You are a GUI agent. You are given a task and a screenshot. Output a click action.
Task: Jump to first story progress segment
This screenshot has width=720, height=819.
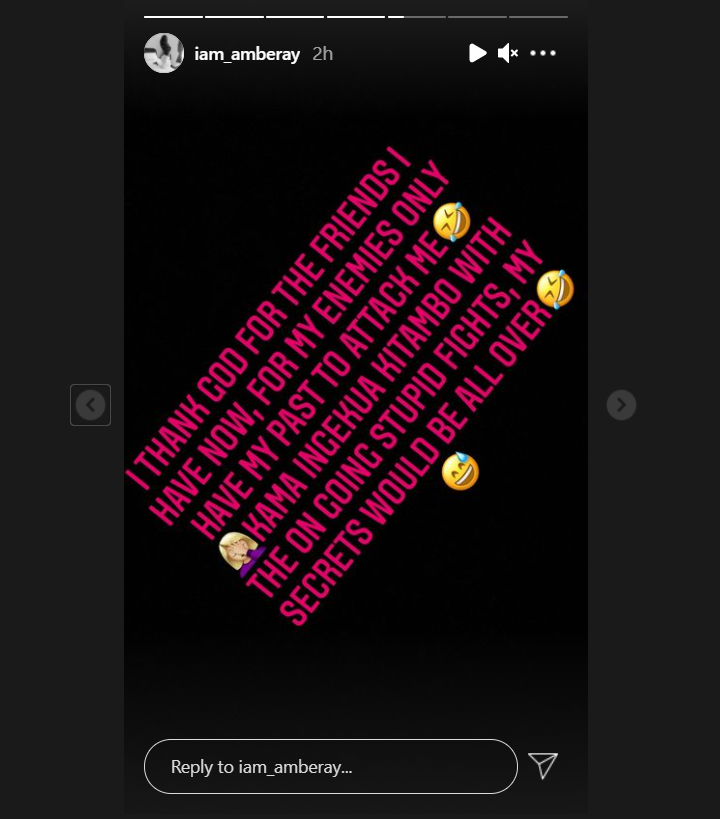[173, 17]
